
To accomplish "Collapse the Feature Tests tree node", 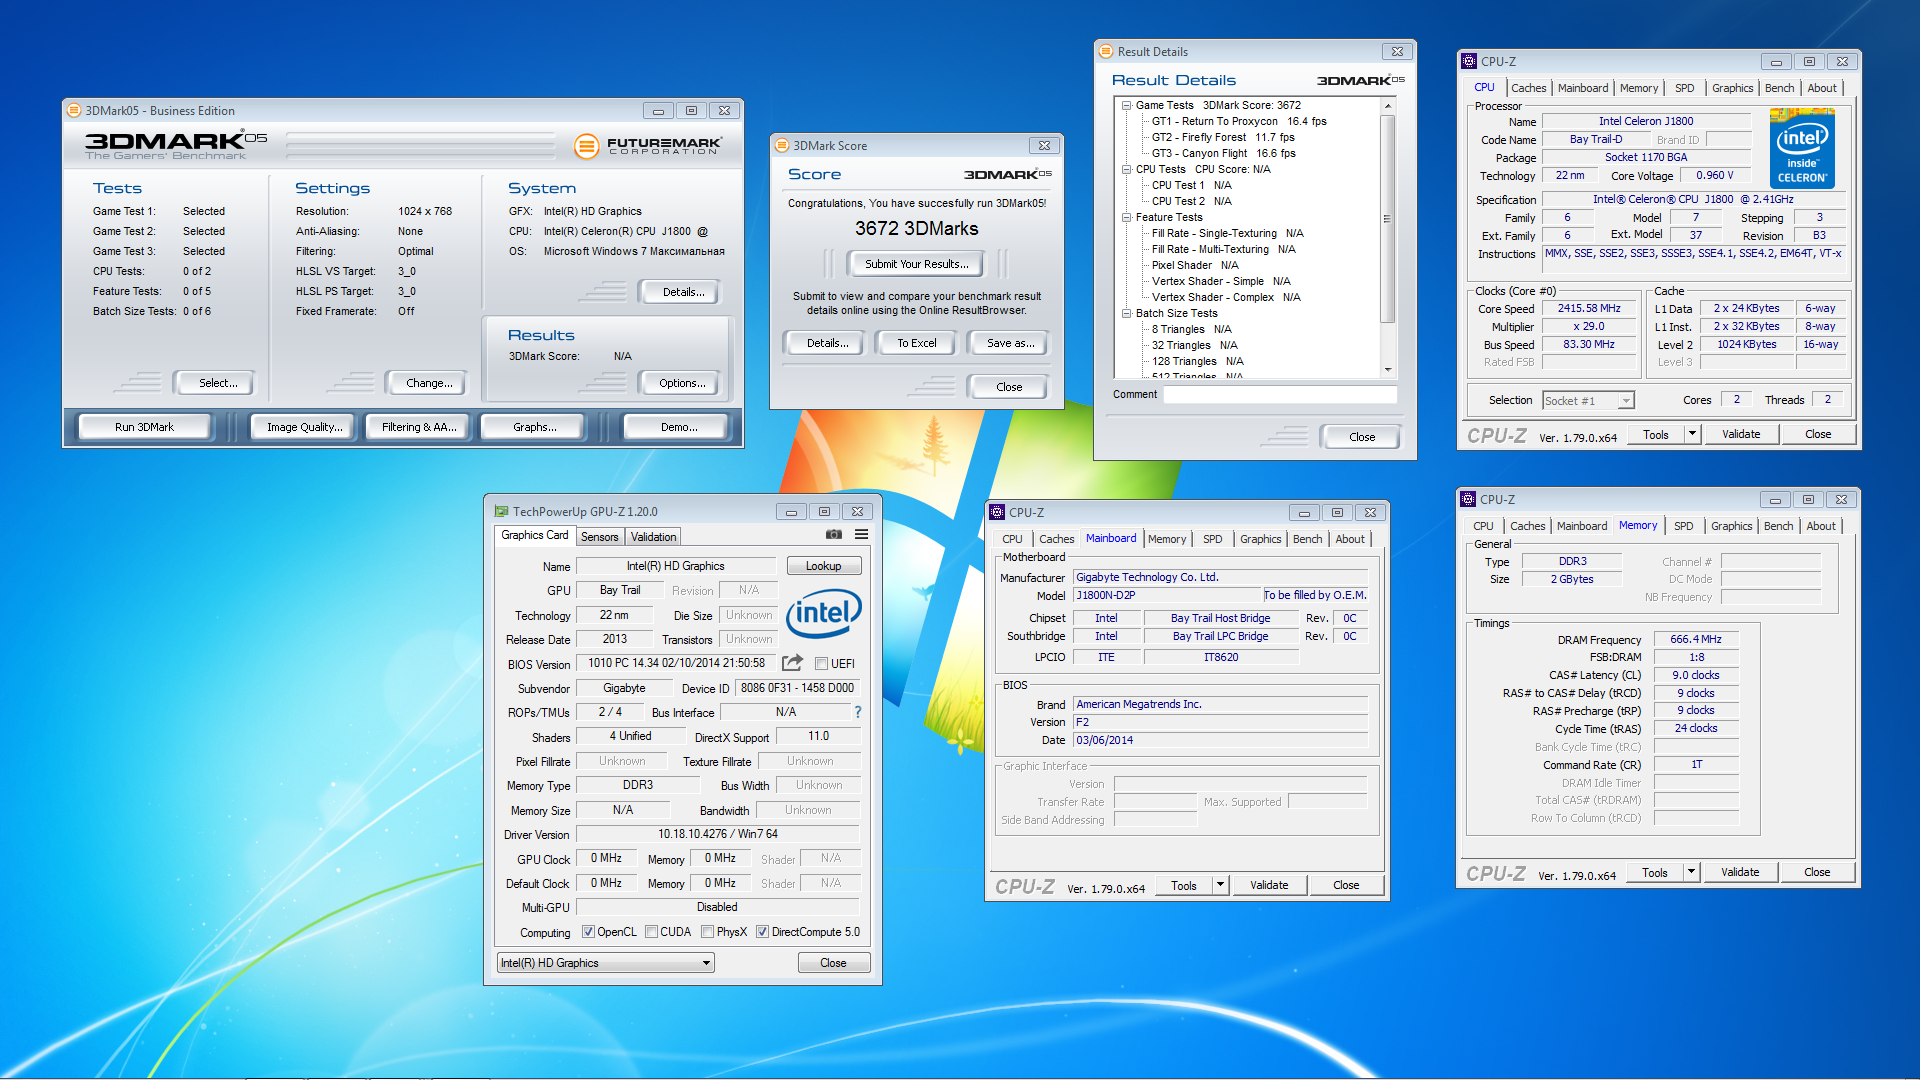I will [1126, 217].
